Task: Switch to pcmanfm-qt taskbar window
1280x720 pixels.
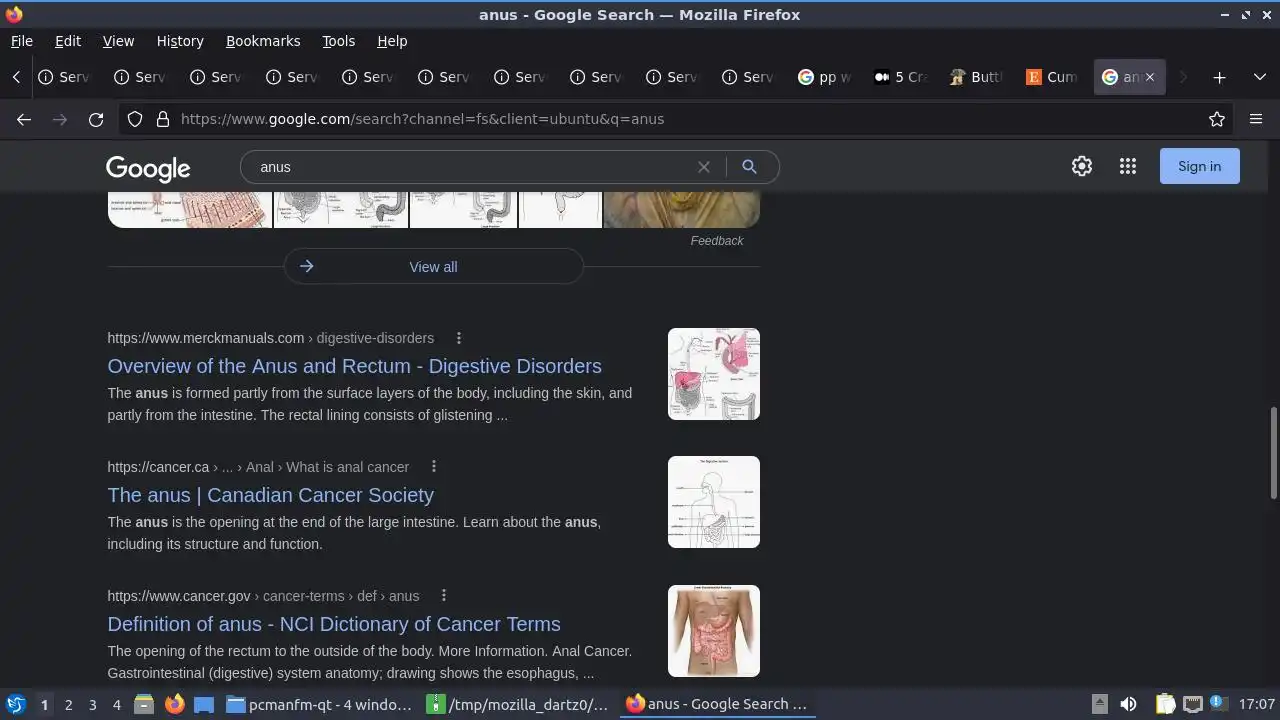Action: 320,704
